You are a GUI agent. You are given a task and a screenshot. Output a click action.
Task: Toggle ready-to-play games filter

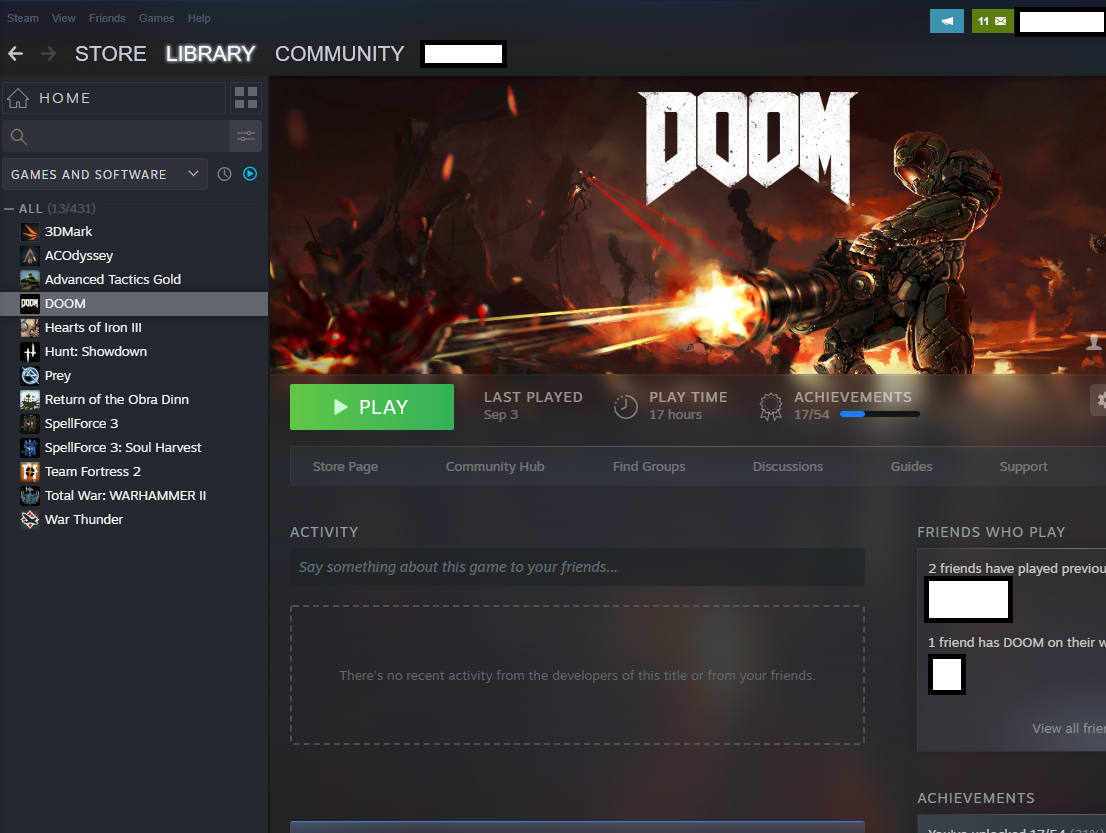pos(250,174)
